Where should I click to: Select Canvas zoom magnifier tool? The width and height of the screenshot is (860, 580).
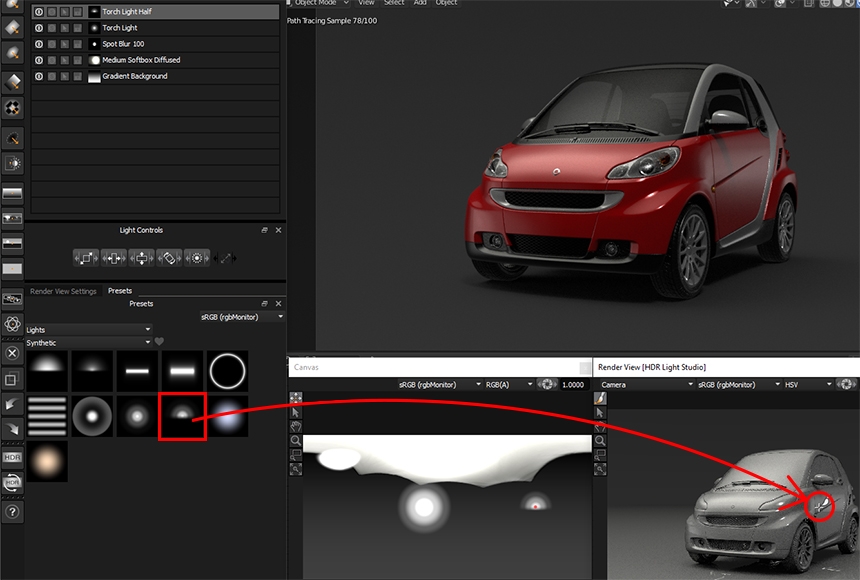tap(296, 440)
